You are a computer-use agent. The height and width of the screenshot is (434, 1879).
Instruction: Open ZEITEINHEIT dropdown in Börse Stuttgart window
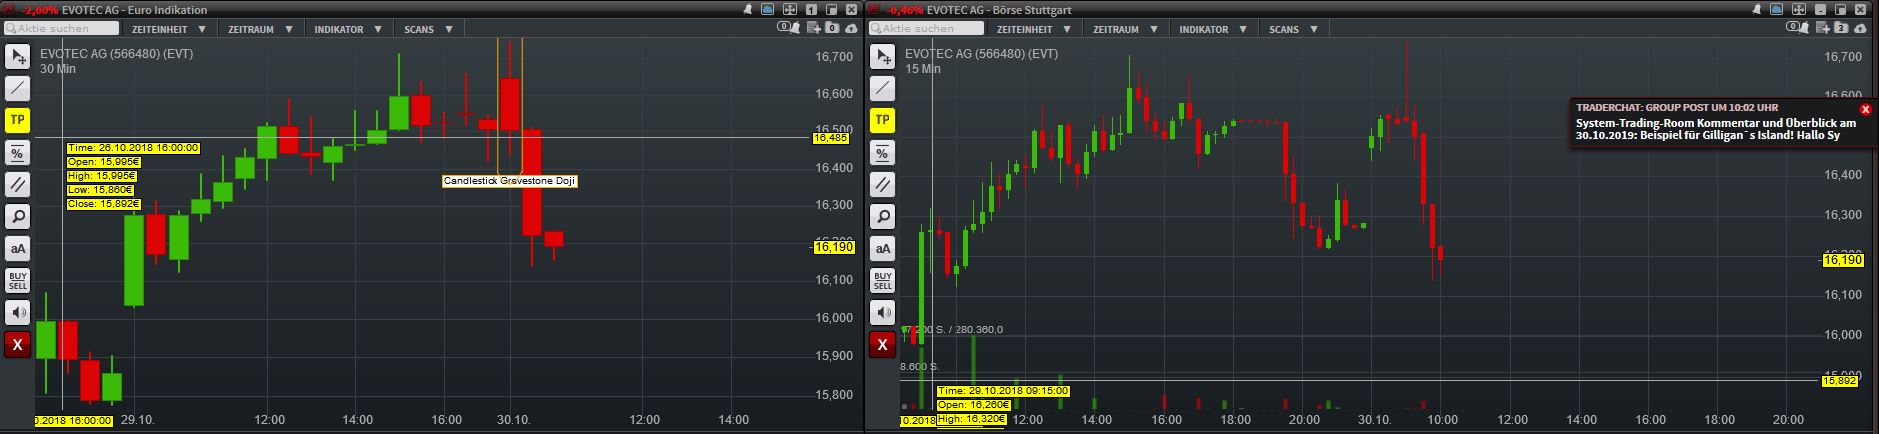[x=1035, y=29]
